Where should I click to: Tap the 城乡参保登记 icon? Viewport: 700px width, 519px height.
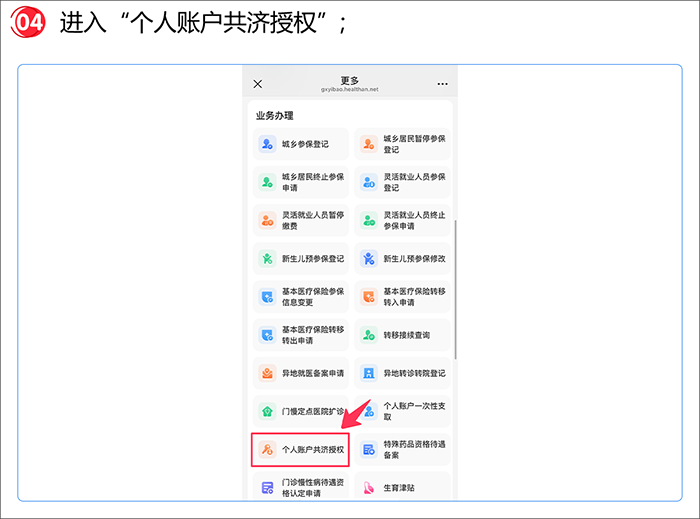pyautogui.click(x=267, y=144)
